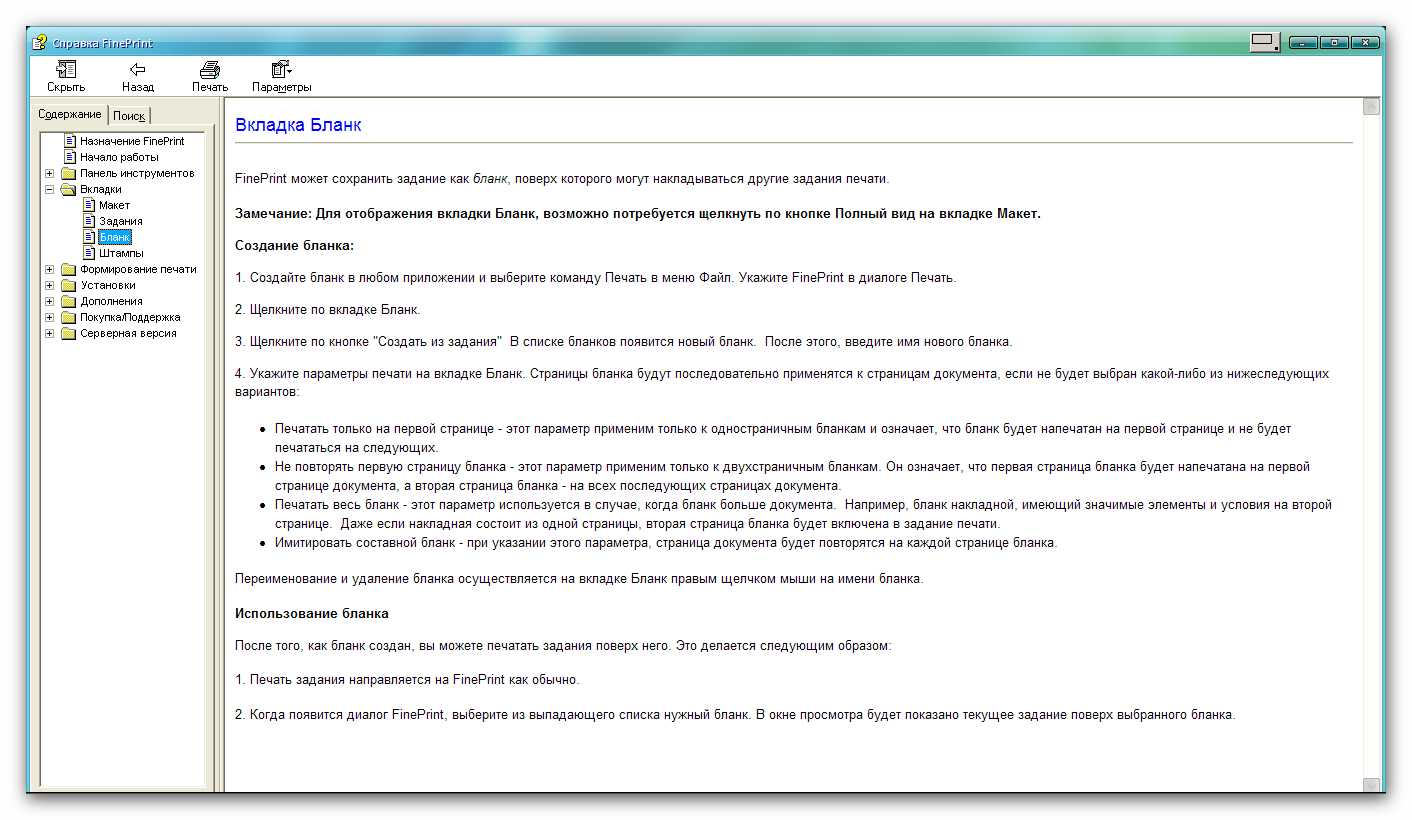Image resolution: width=1412 pixels, height=820 pixels.
Task: Expand the Панель инструментов tree node
Action: [x=50, y=173]
